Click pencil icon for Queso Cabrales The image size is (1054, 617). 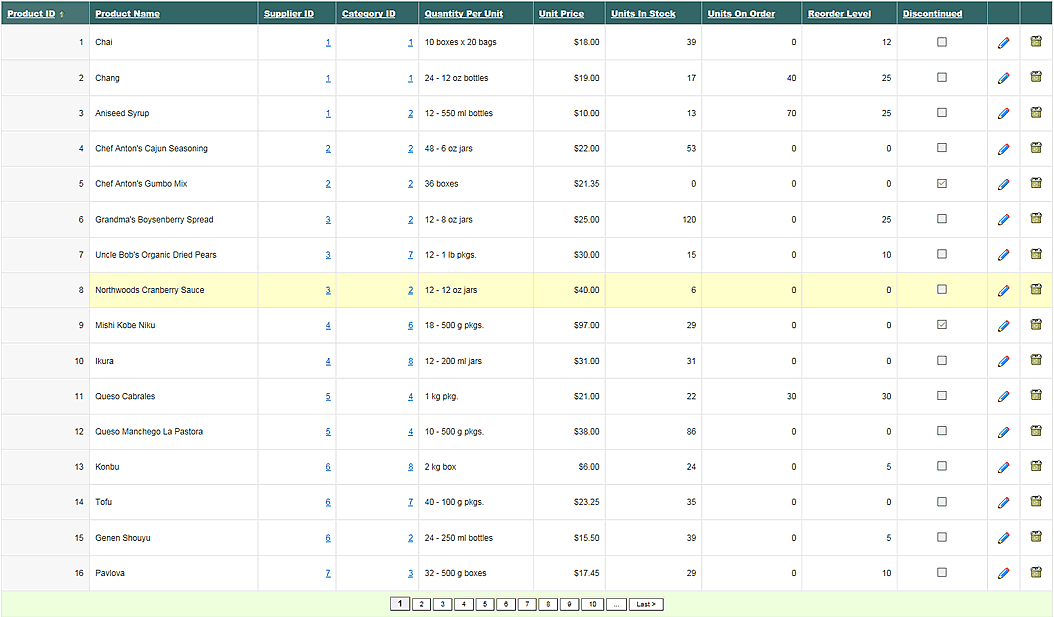(1003, 397)
